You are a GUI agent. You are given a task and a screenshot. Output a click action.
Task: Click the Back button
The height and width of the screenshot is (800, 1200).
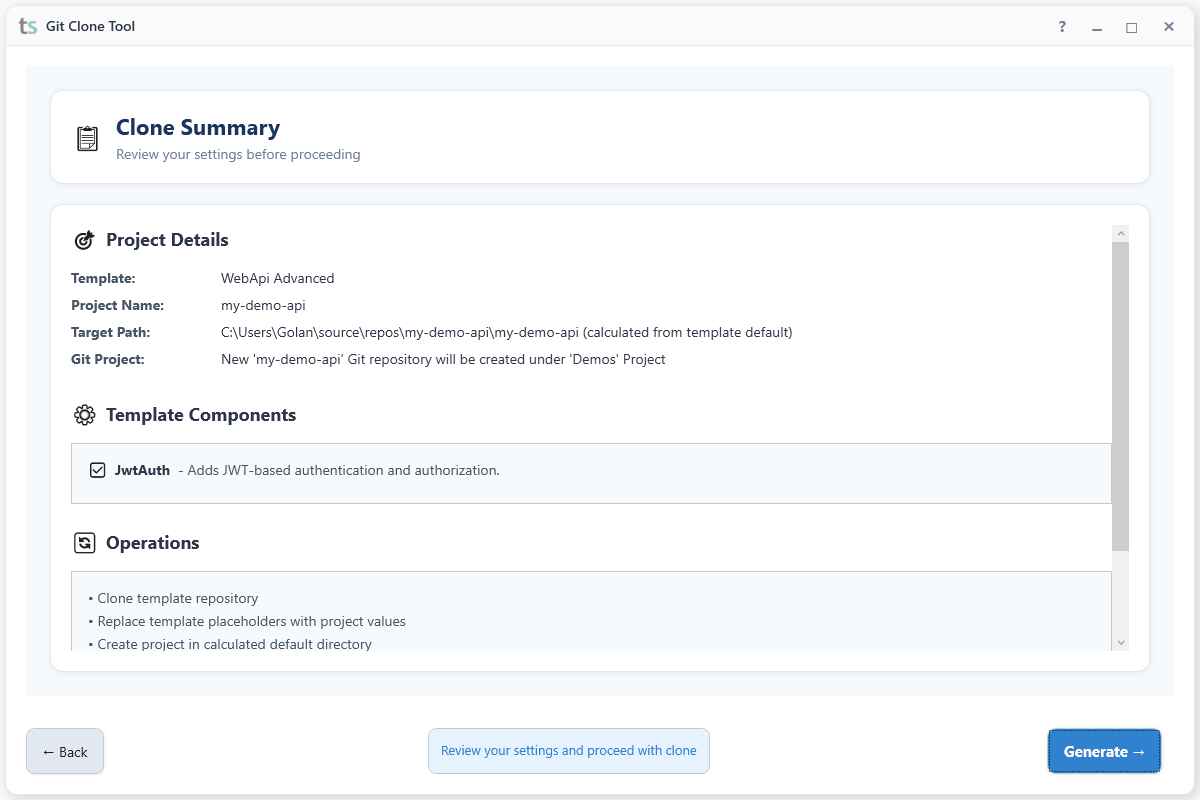click(x=65, y=751)
